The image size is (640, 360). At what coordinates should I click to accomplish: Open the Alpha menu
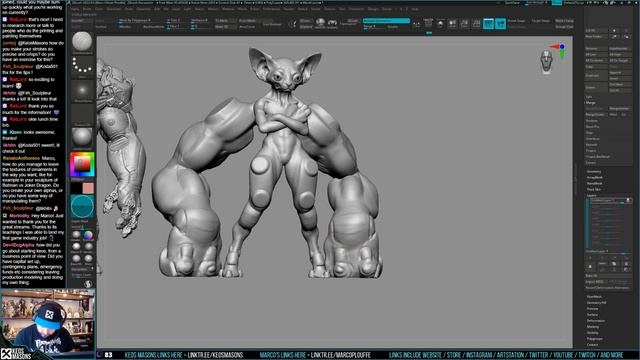(75, 9)
